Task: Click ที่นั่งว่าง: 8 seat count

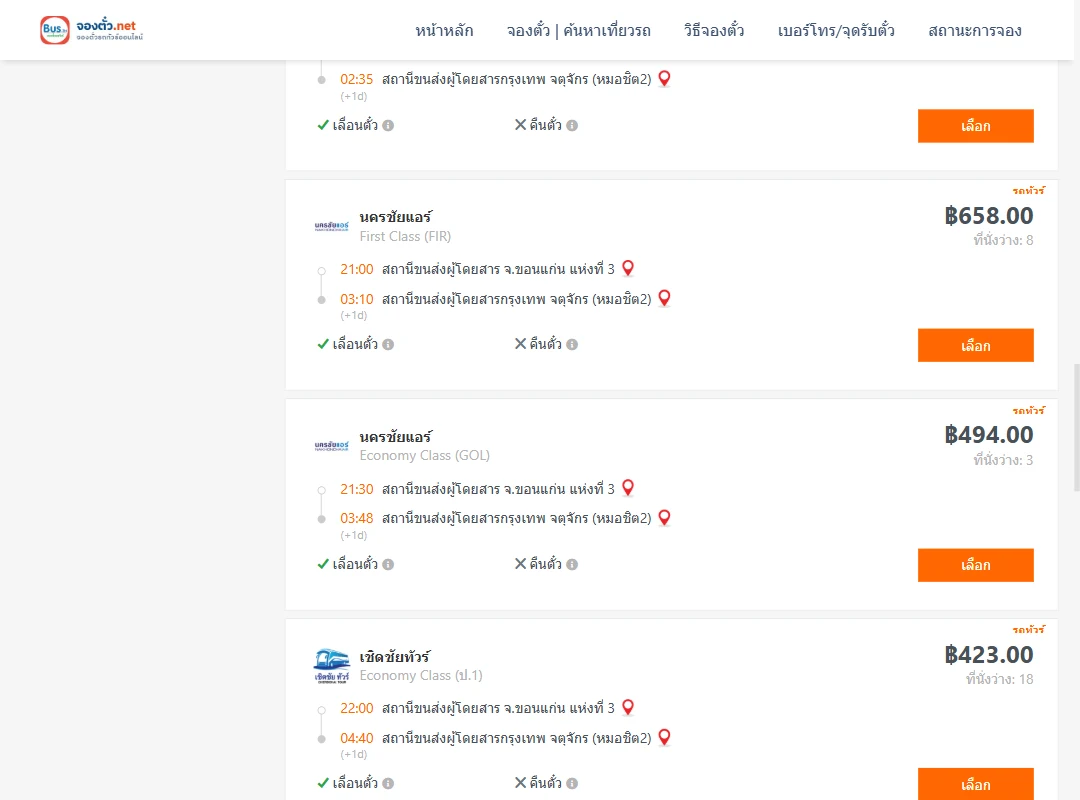Action: click(1003, 240)
